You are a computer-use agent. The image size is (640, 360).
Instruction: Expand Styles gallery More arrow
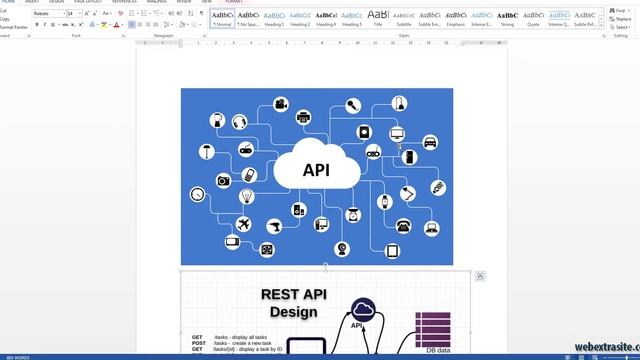point(601,26)
